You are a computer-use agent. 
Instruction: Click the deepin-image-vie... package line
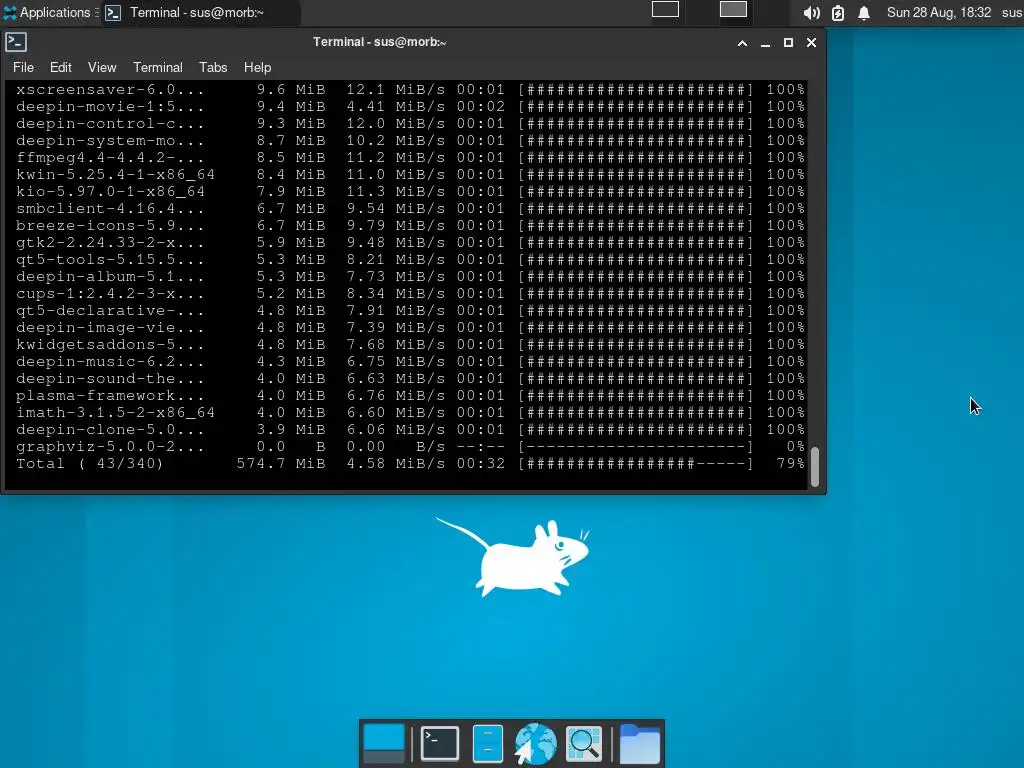[410, 327]
